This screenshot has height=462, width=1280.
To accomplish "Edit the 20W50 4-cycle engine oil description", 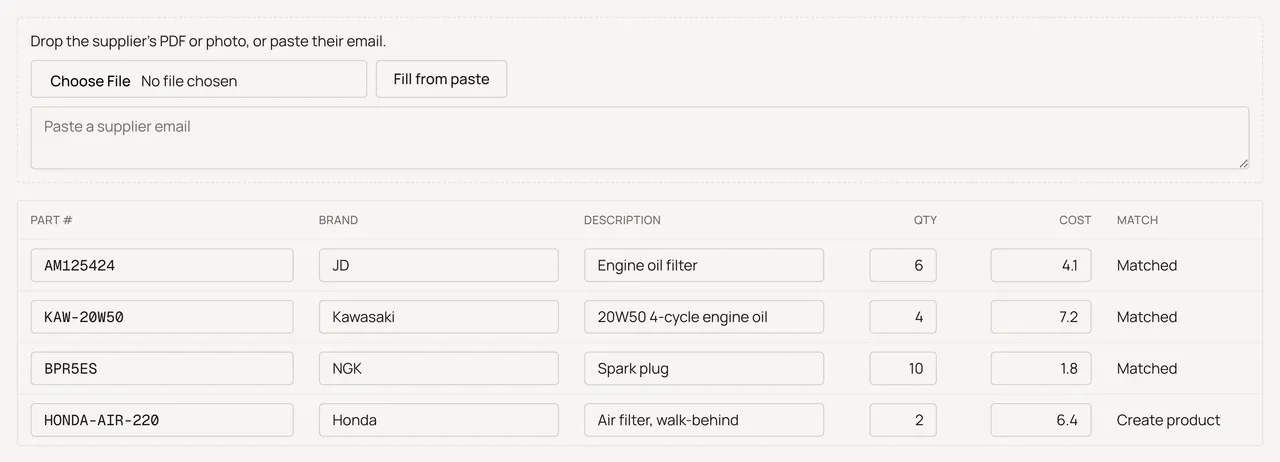I will click(704, 317).
